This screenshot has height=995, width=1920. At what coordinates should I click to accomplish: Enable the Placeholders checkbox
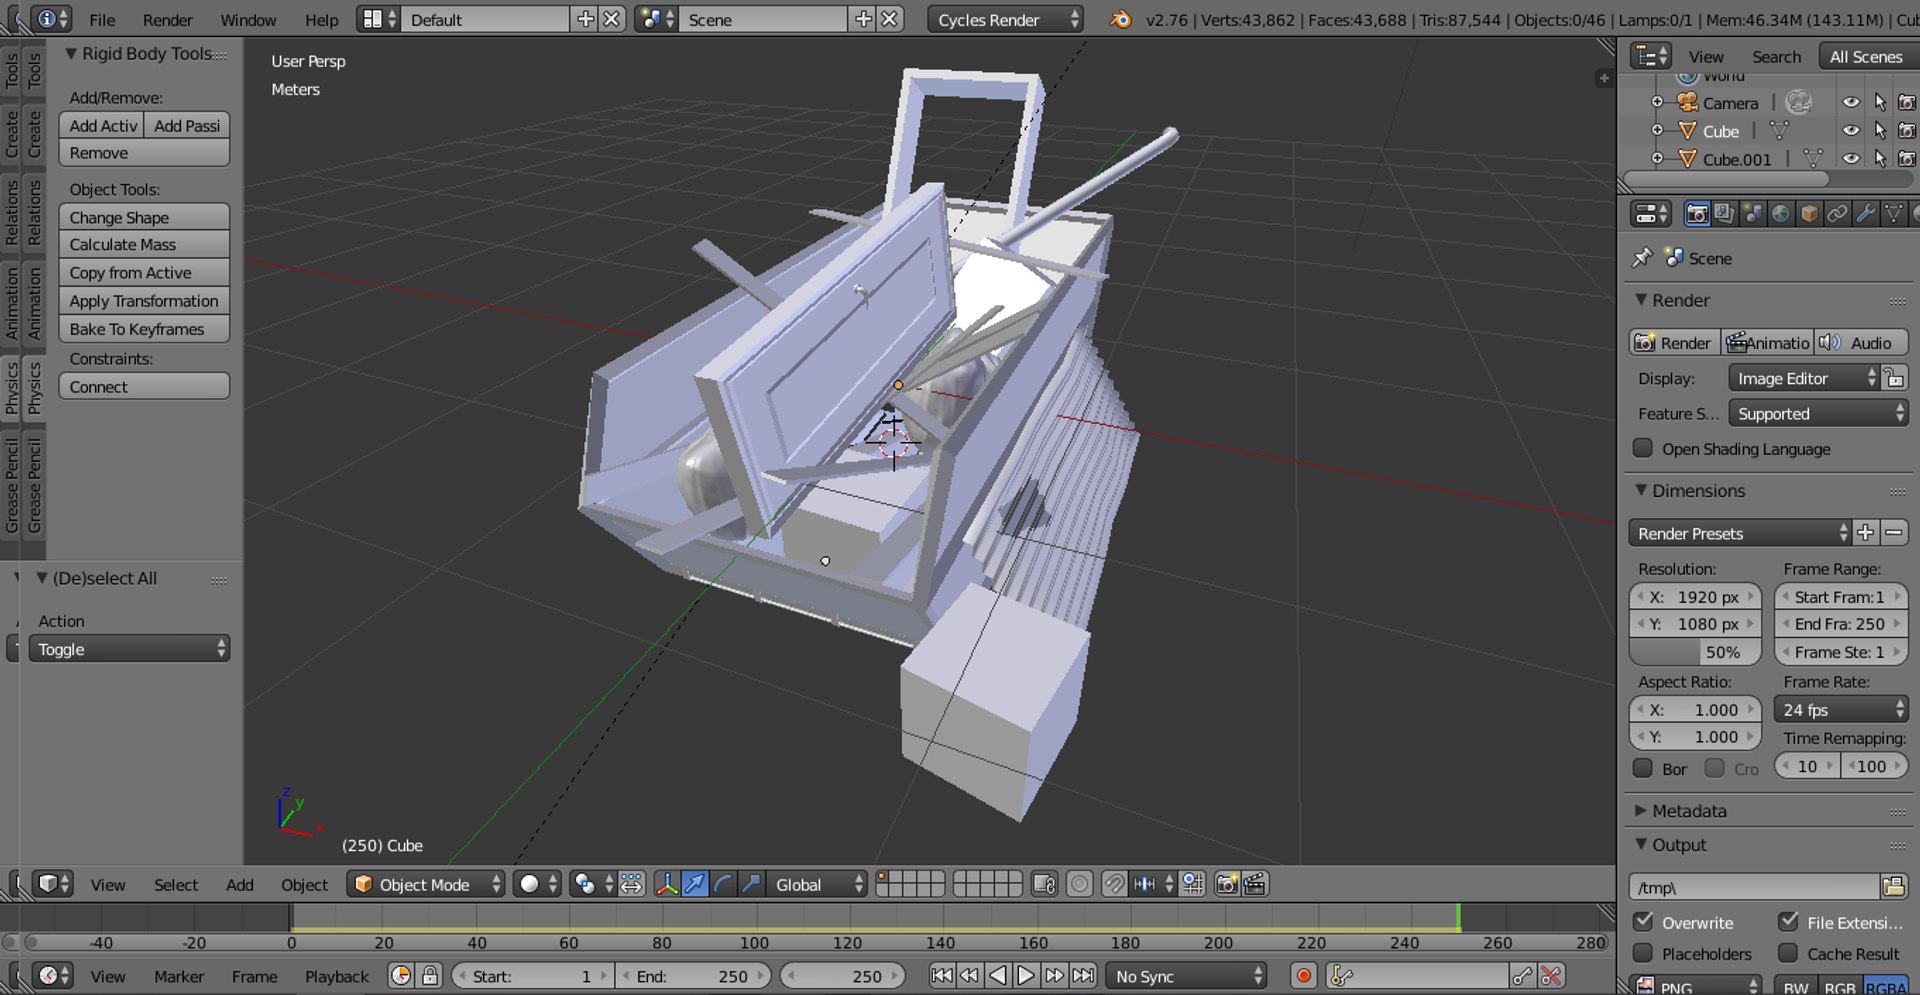point(1642,953)
